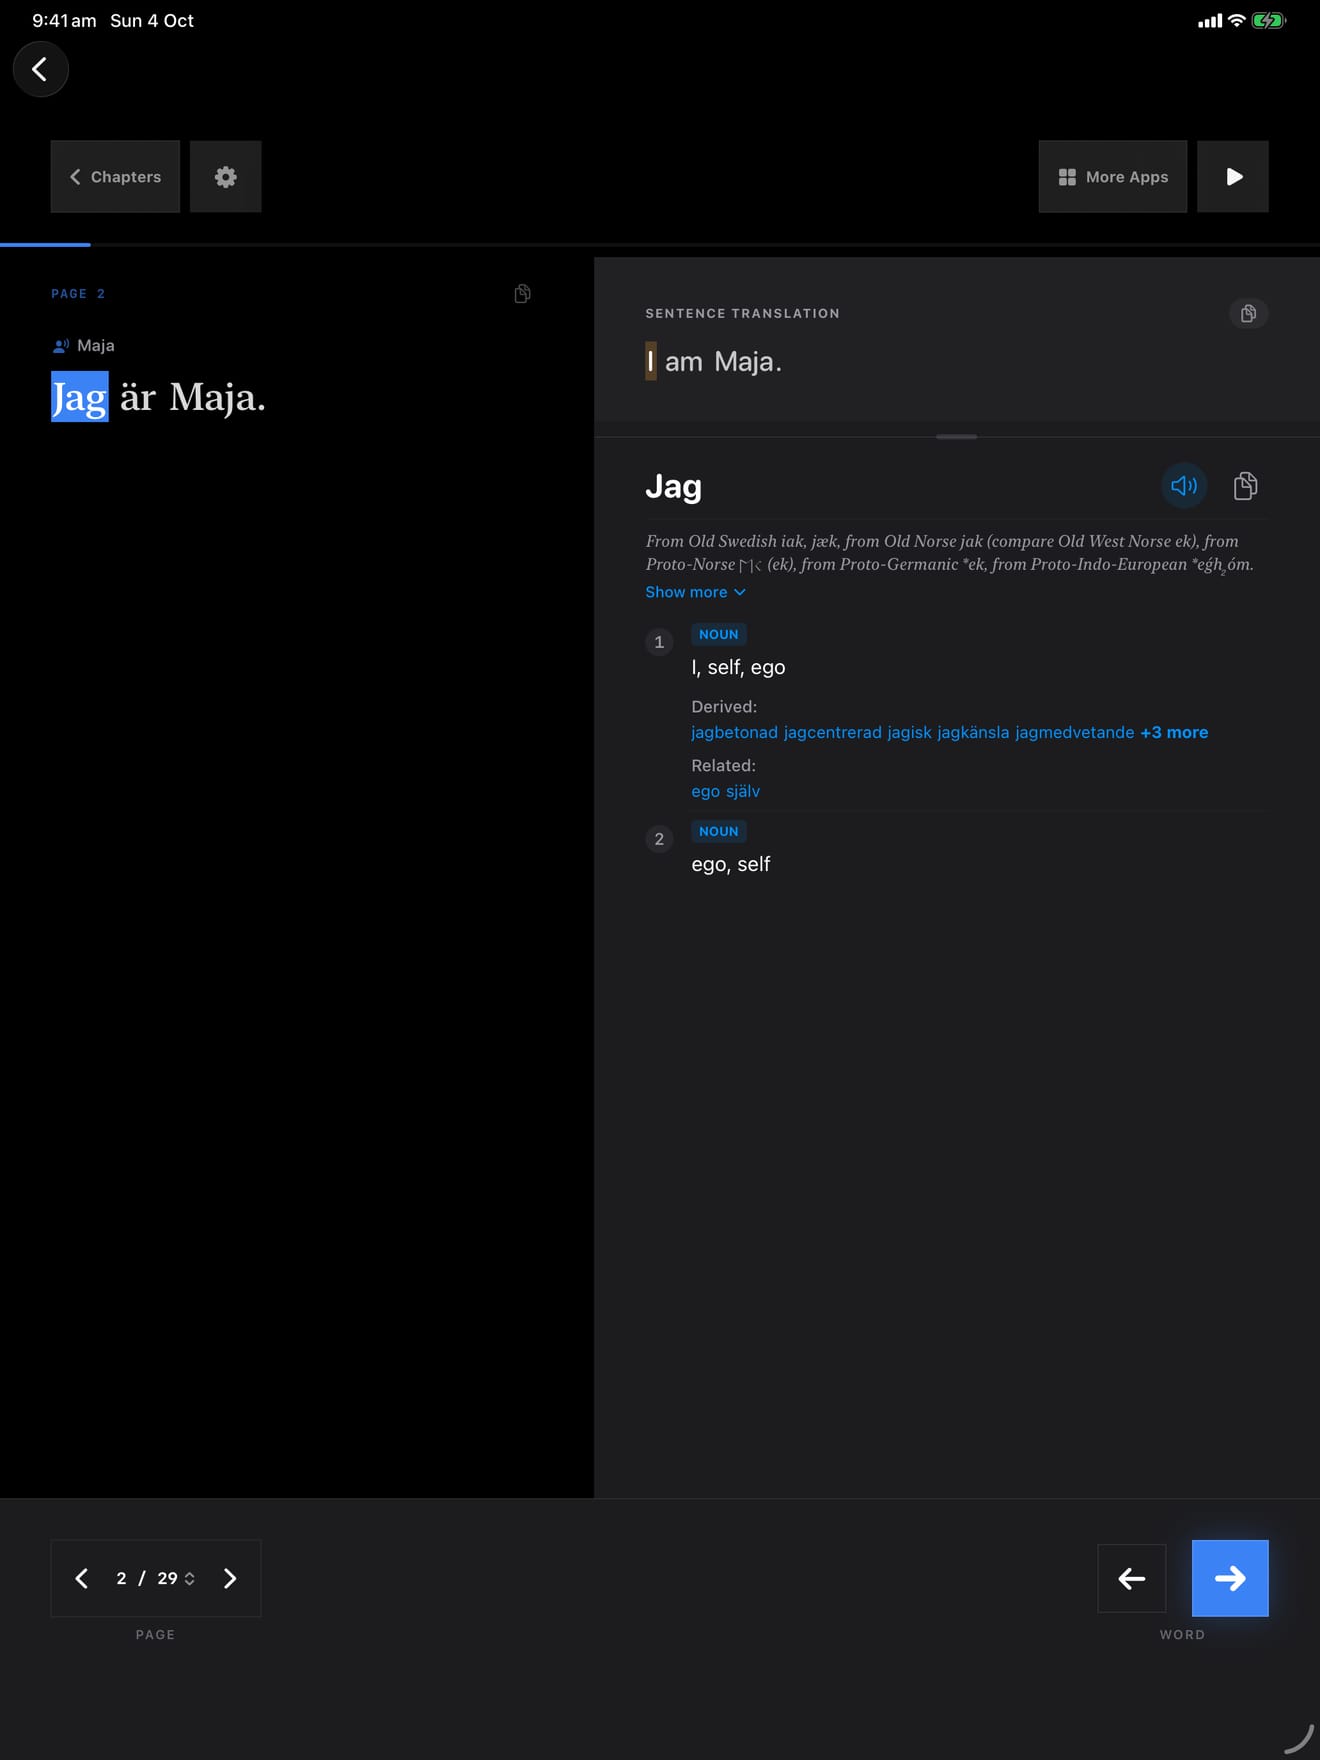Tap translated word "Maja." in English sentence

[x=748, y=362]
